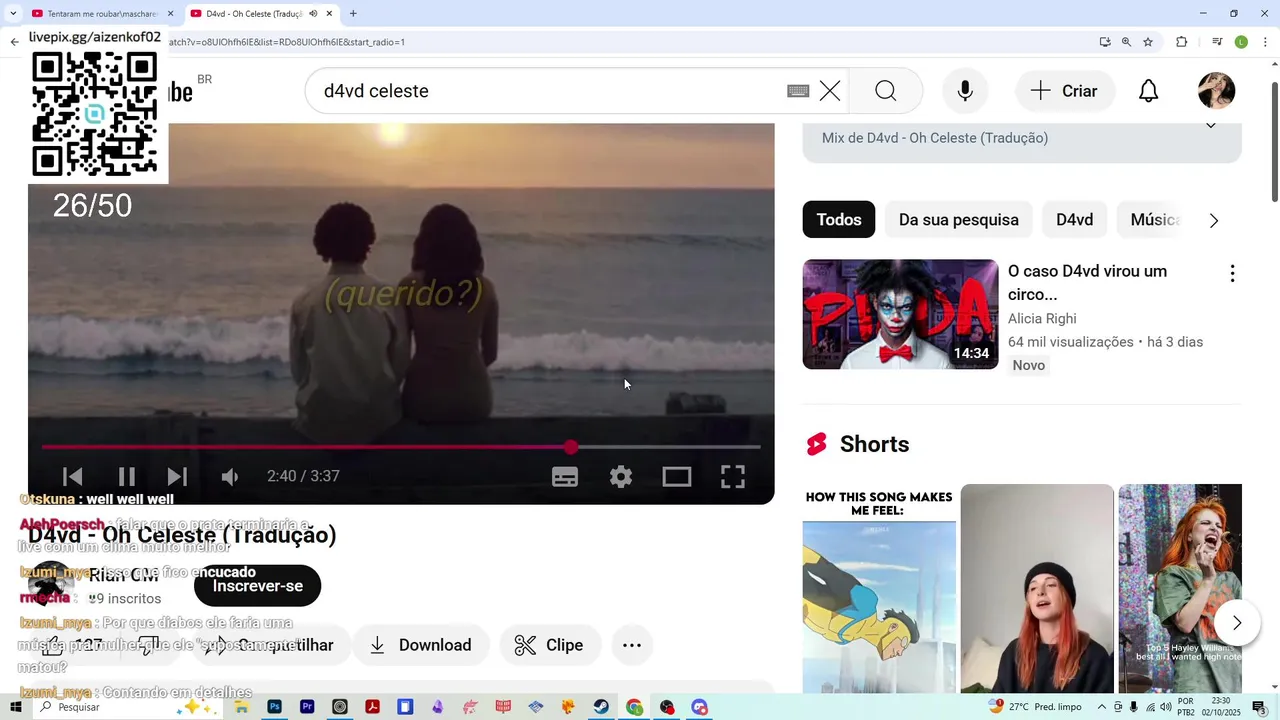Open the Chrome three-dot menu
Image resolution: width=1280 pixels, height=720 pixels.
coord(1266,42)
